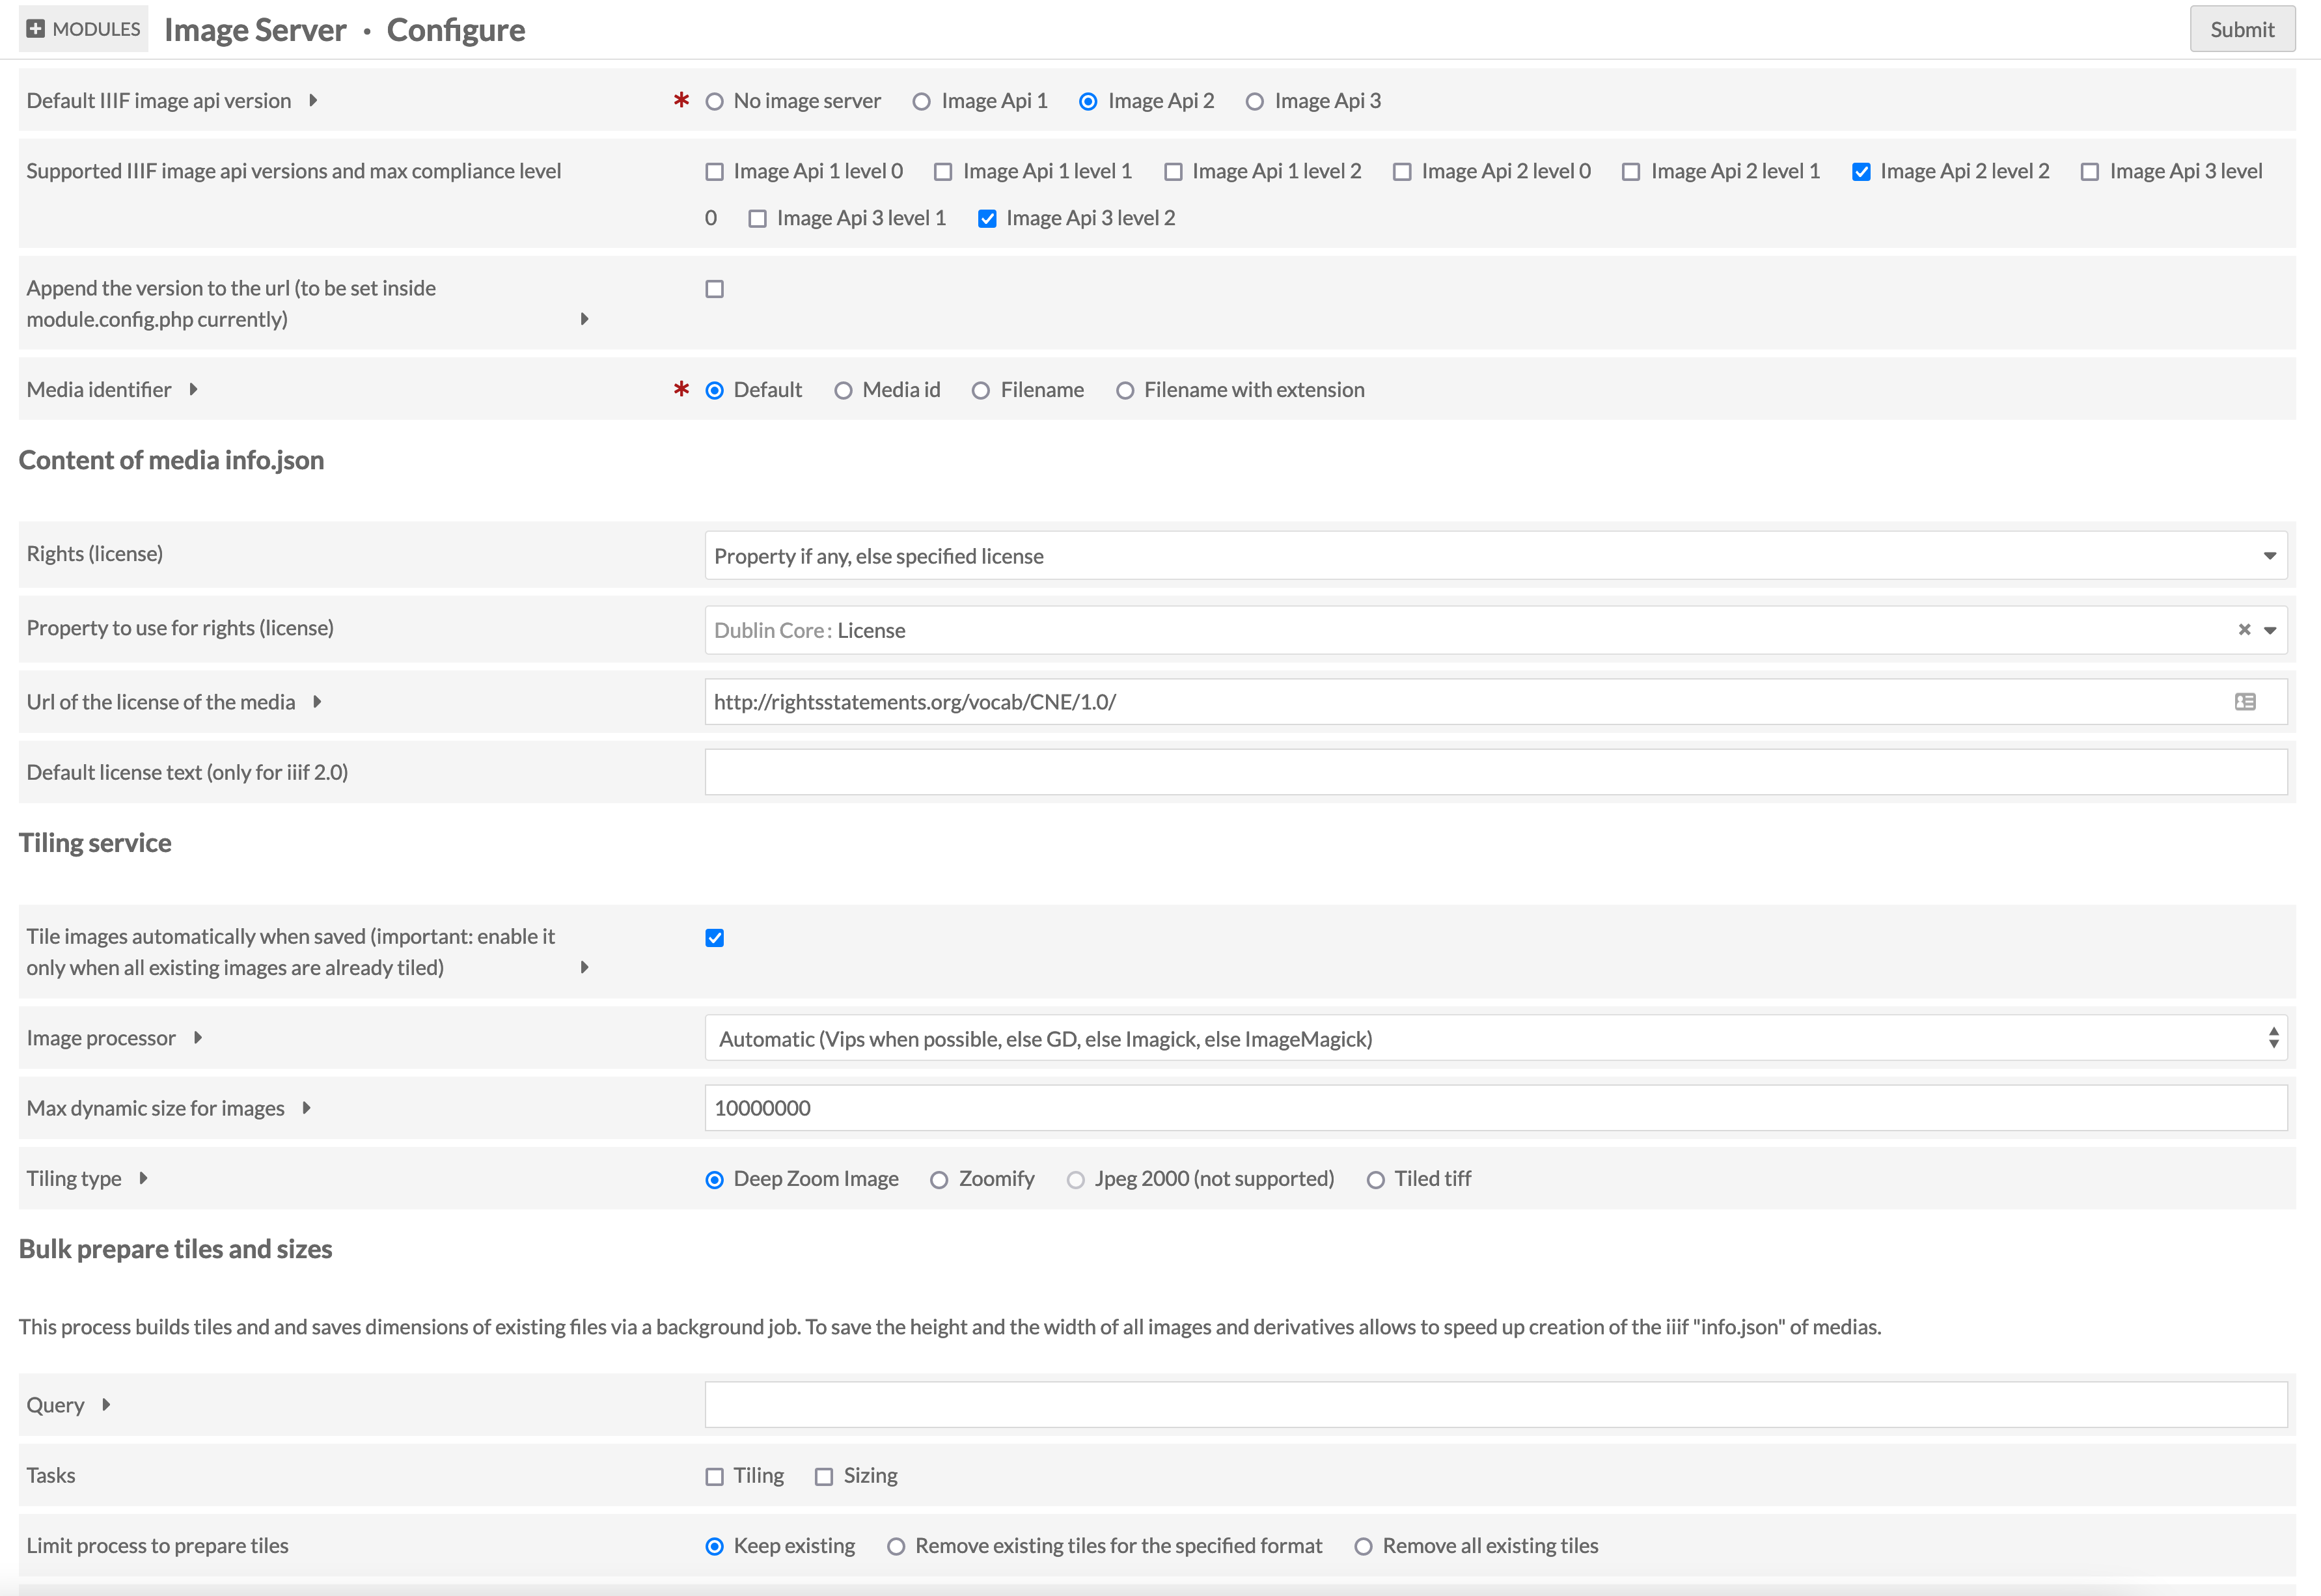Select Image Api 1 as default version
The width and height of the screenshot is (2321, 1596).
click(922, 102)
